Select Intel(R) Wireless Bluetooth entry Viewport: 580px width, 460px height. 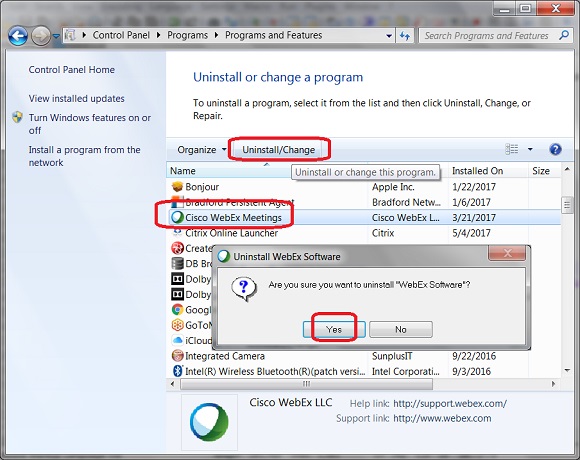(x=364, y=371)
